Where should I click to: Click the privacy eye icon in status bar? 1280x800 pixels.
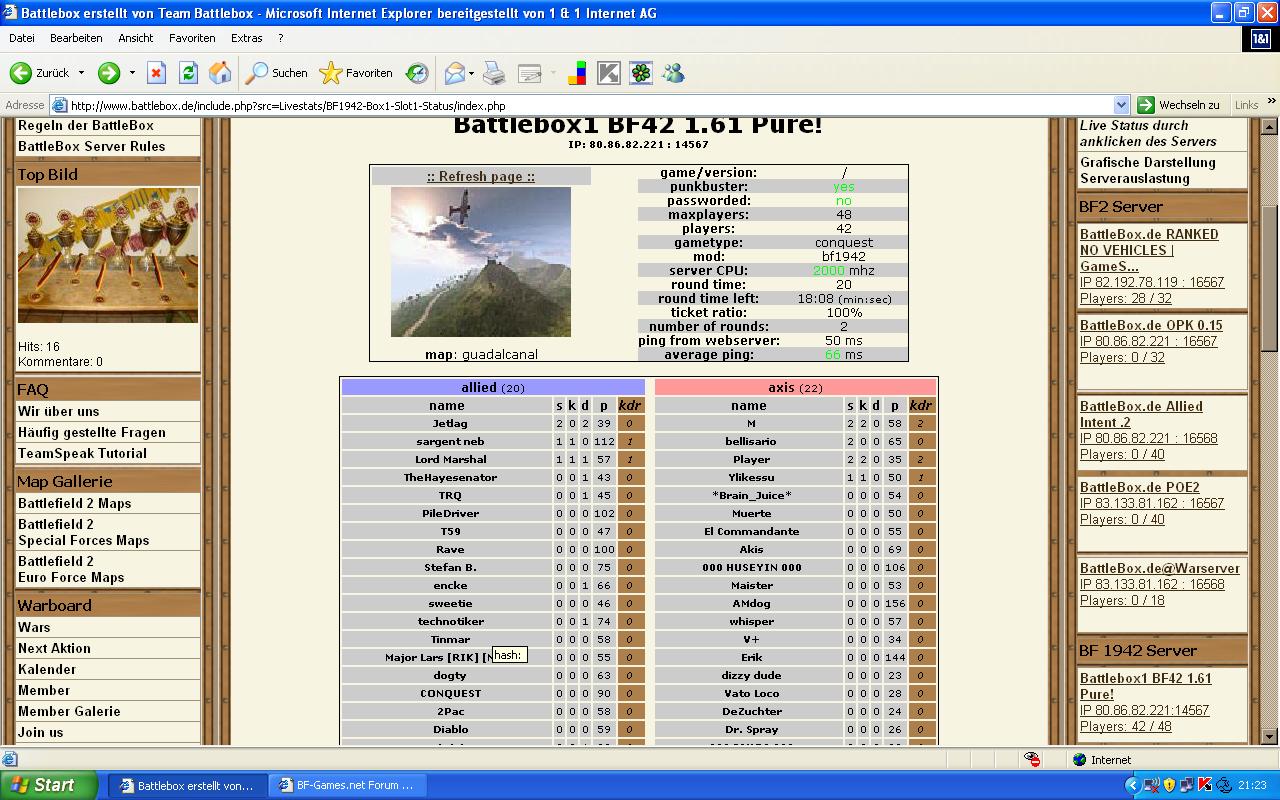click(x=1032, y=759)
